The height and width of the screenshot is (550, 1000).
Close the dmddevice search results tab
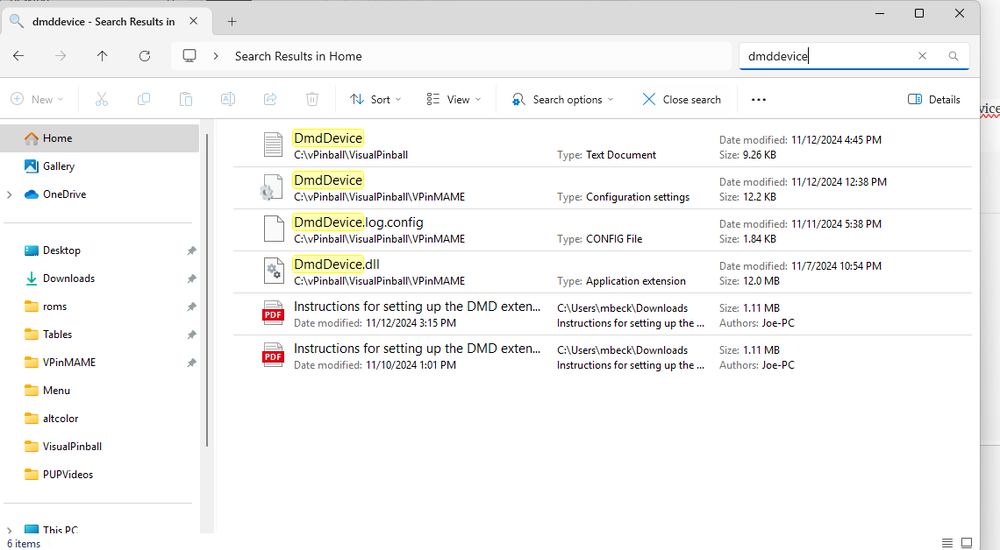click(x=193, y=21)
